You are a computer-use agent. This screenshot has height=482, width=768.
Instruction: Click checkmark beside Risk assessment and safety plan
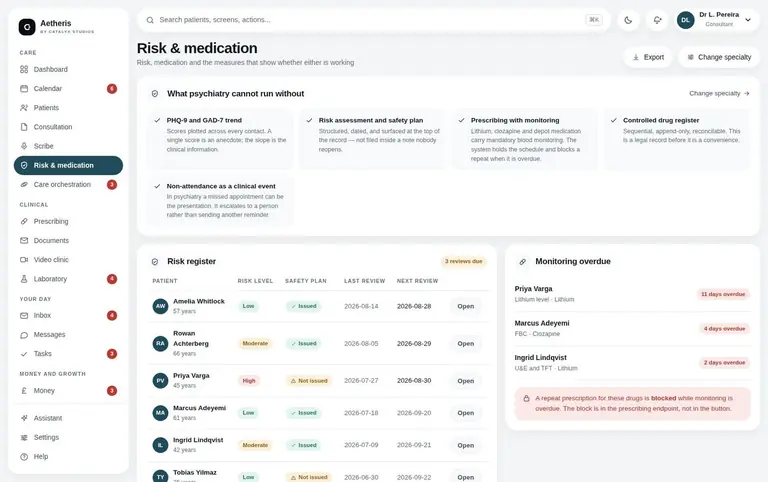(x=310, y=120)
